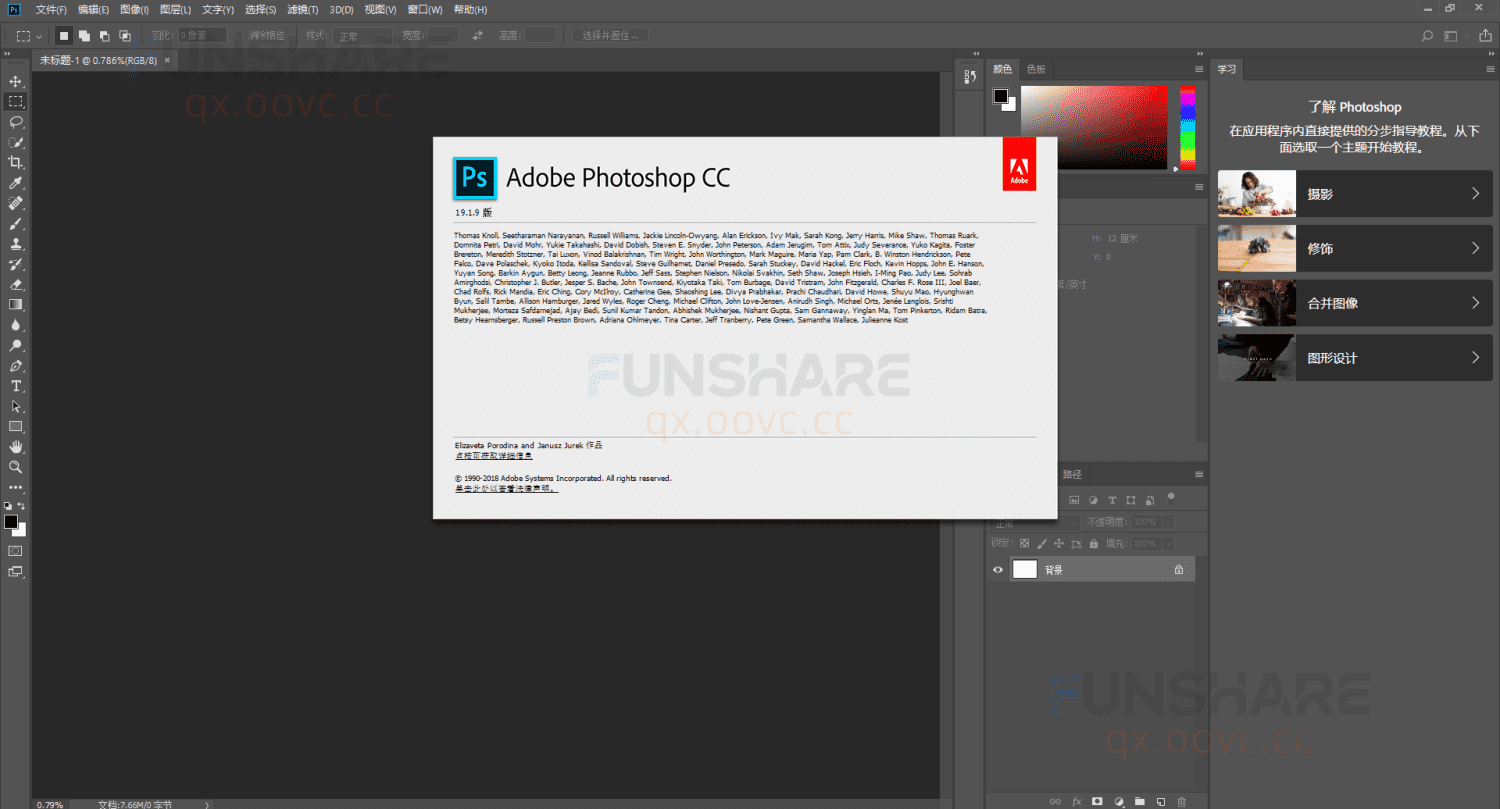Create a new layer
The height and width of the screenshot is (809, 1500).
pos(1160,801)
